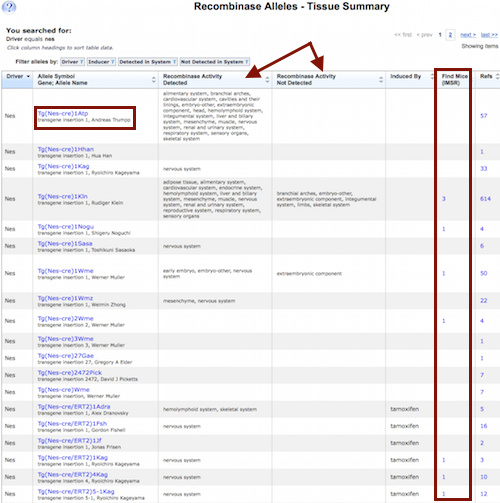Viewport: 500px width, 503px height.
Task: Open 614 references for Tg(Nes-cre)1Kln
Action: pyautogui.click(x=485, y=199)
